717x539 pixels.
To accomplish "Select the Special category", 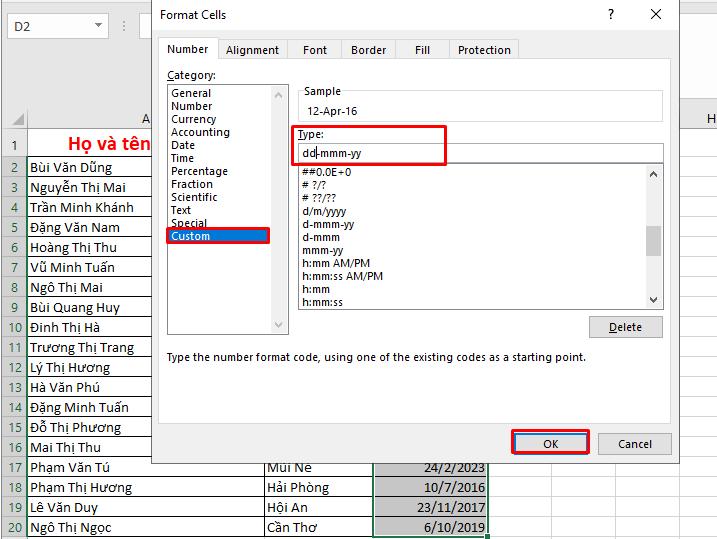I will click(x=189, y=223).
